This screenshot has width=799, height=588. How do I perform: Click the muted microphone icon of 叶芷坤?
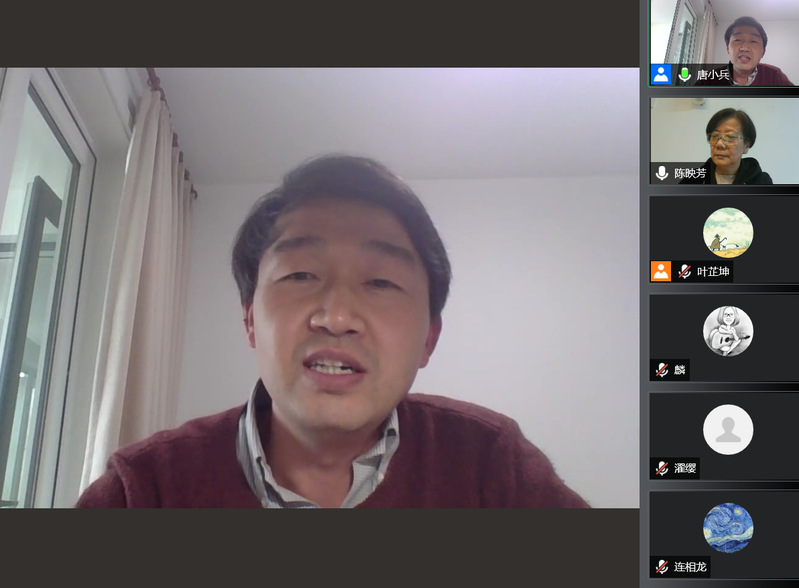[x=685, y=271]
